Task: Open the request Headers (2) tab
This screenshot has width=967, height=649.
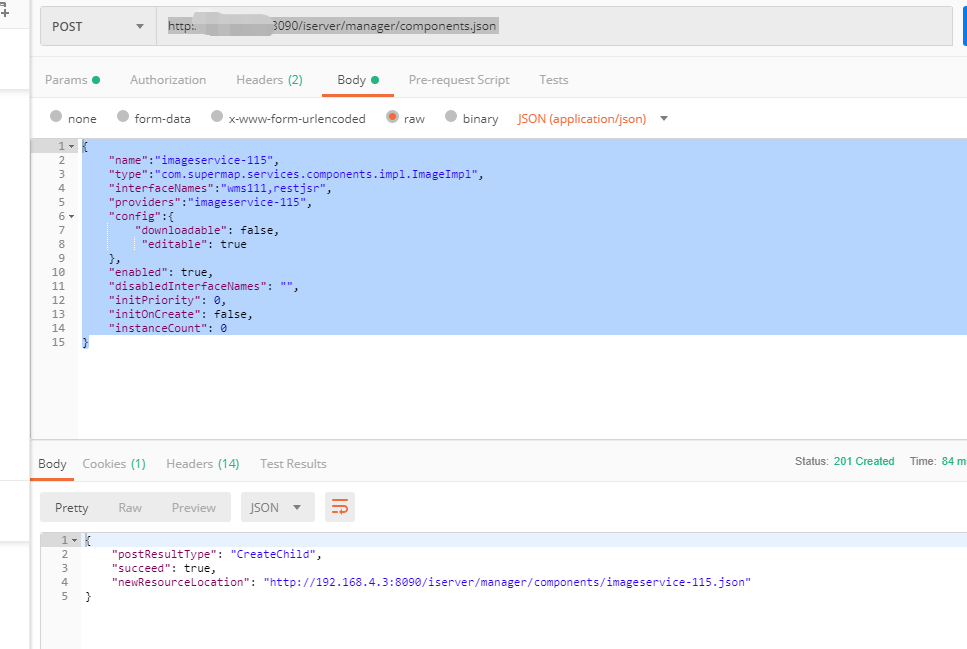Action: click(x=270, y=80)
